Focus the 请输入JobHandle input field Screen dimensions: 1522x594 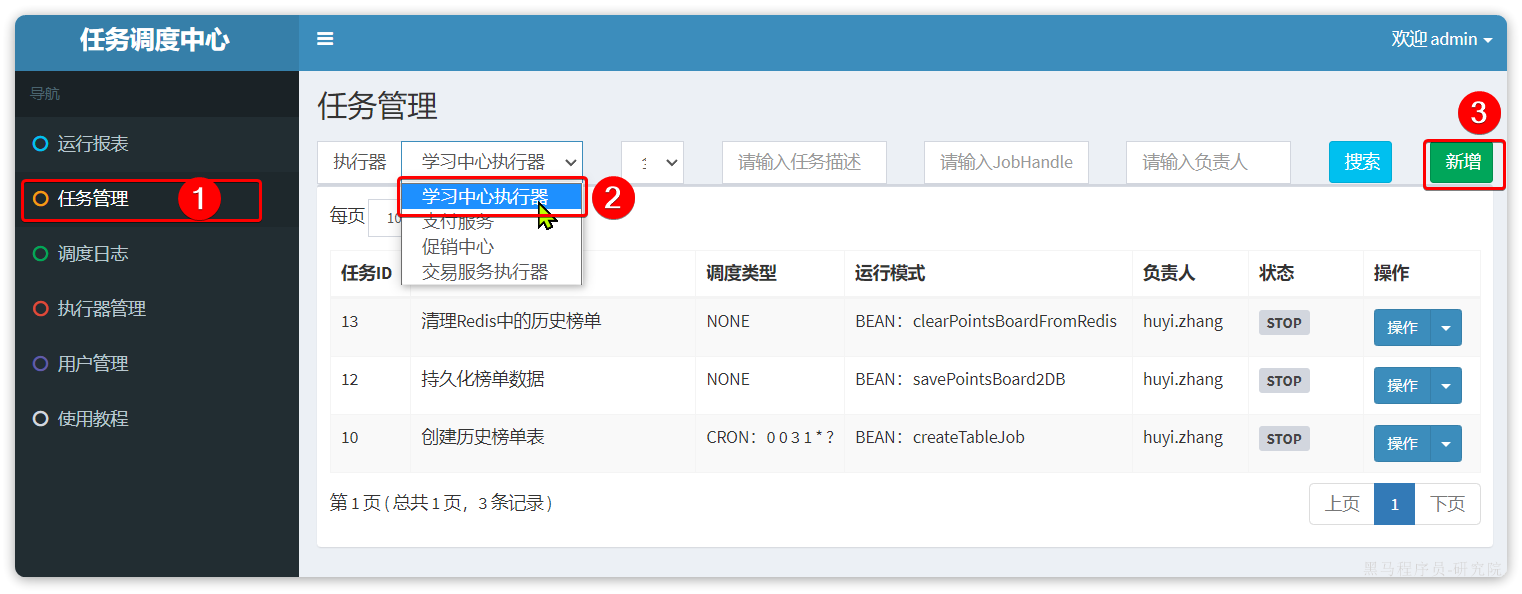(x=1006, y=162)
